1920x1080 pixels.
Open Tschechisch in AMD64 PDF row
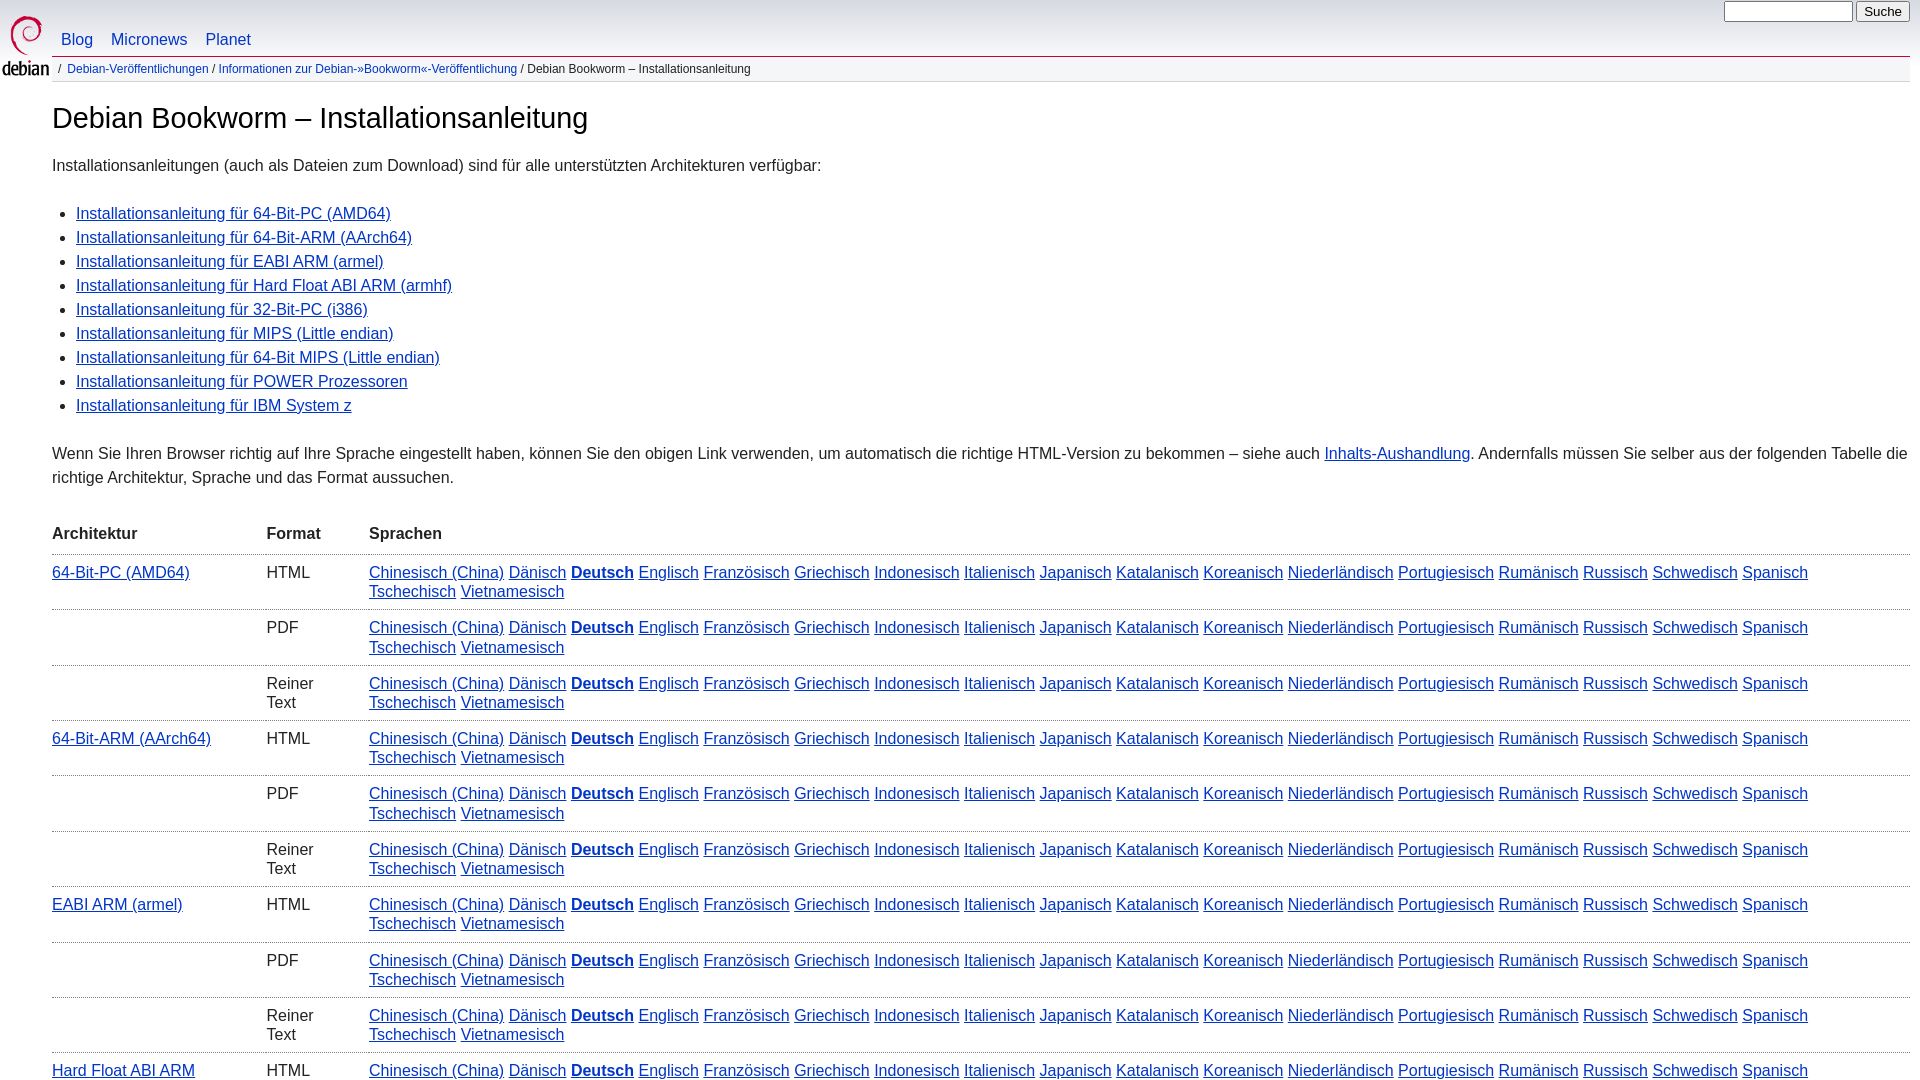(x=412, y=648)
